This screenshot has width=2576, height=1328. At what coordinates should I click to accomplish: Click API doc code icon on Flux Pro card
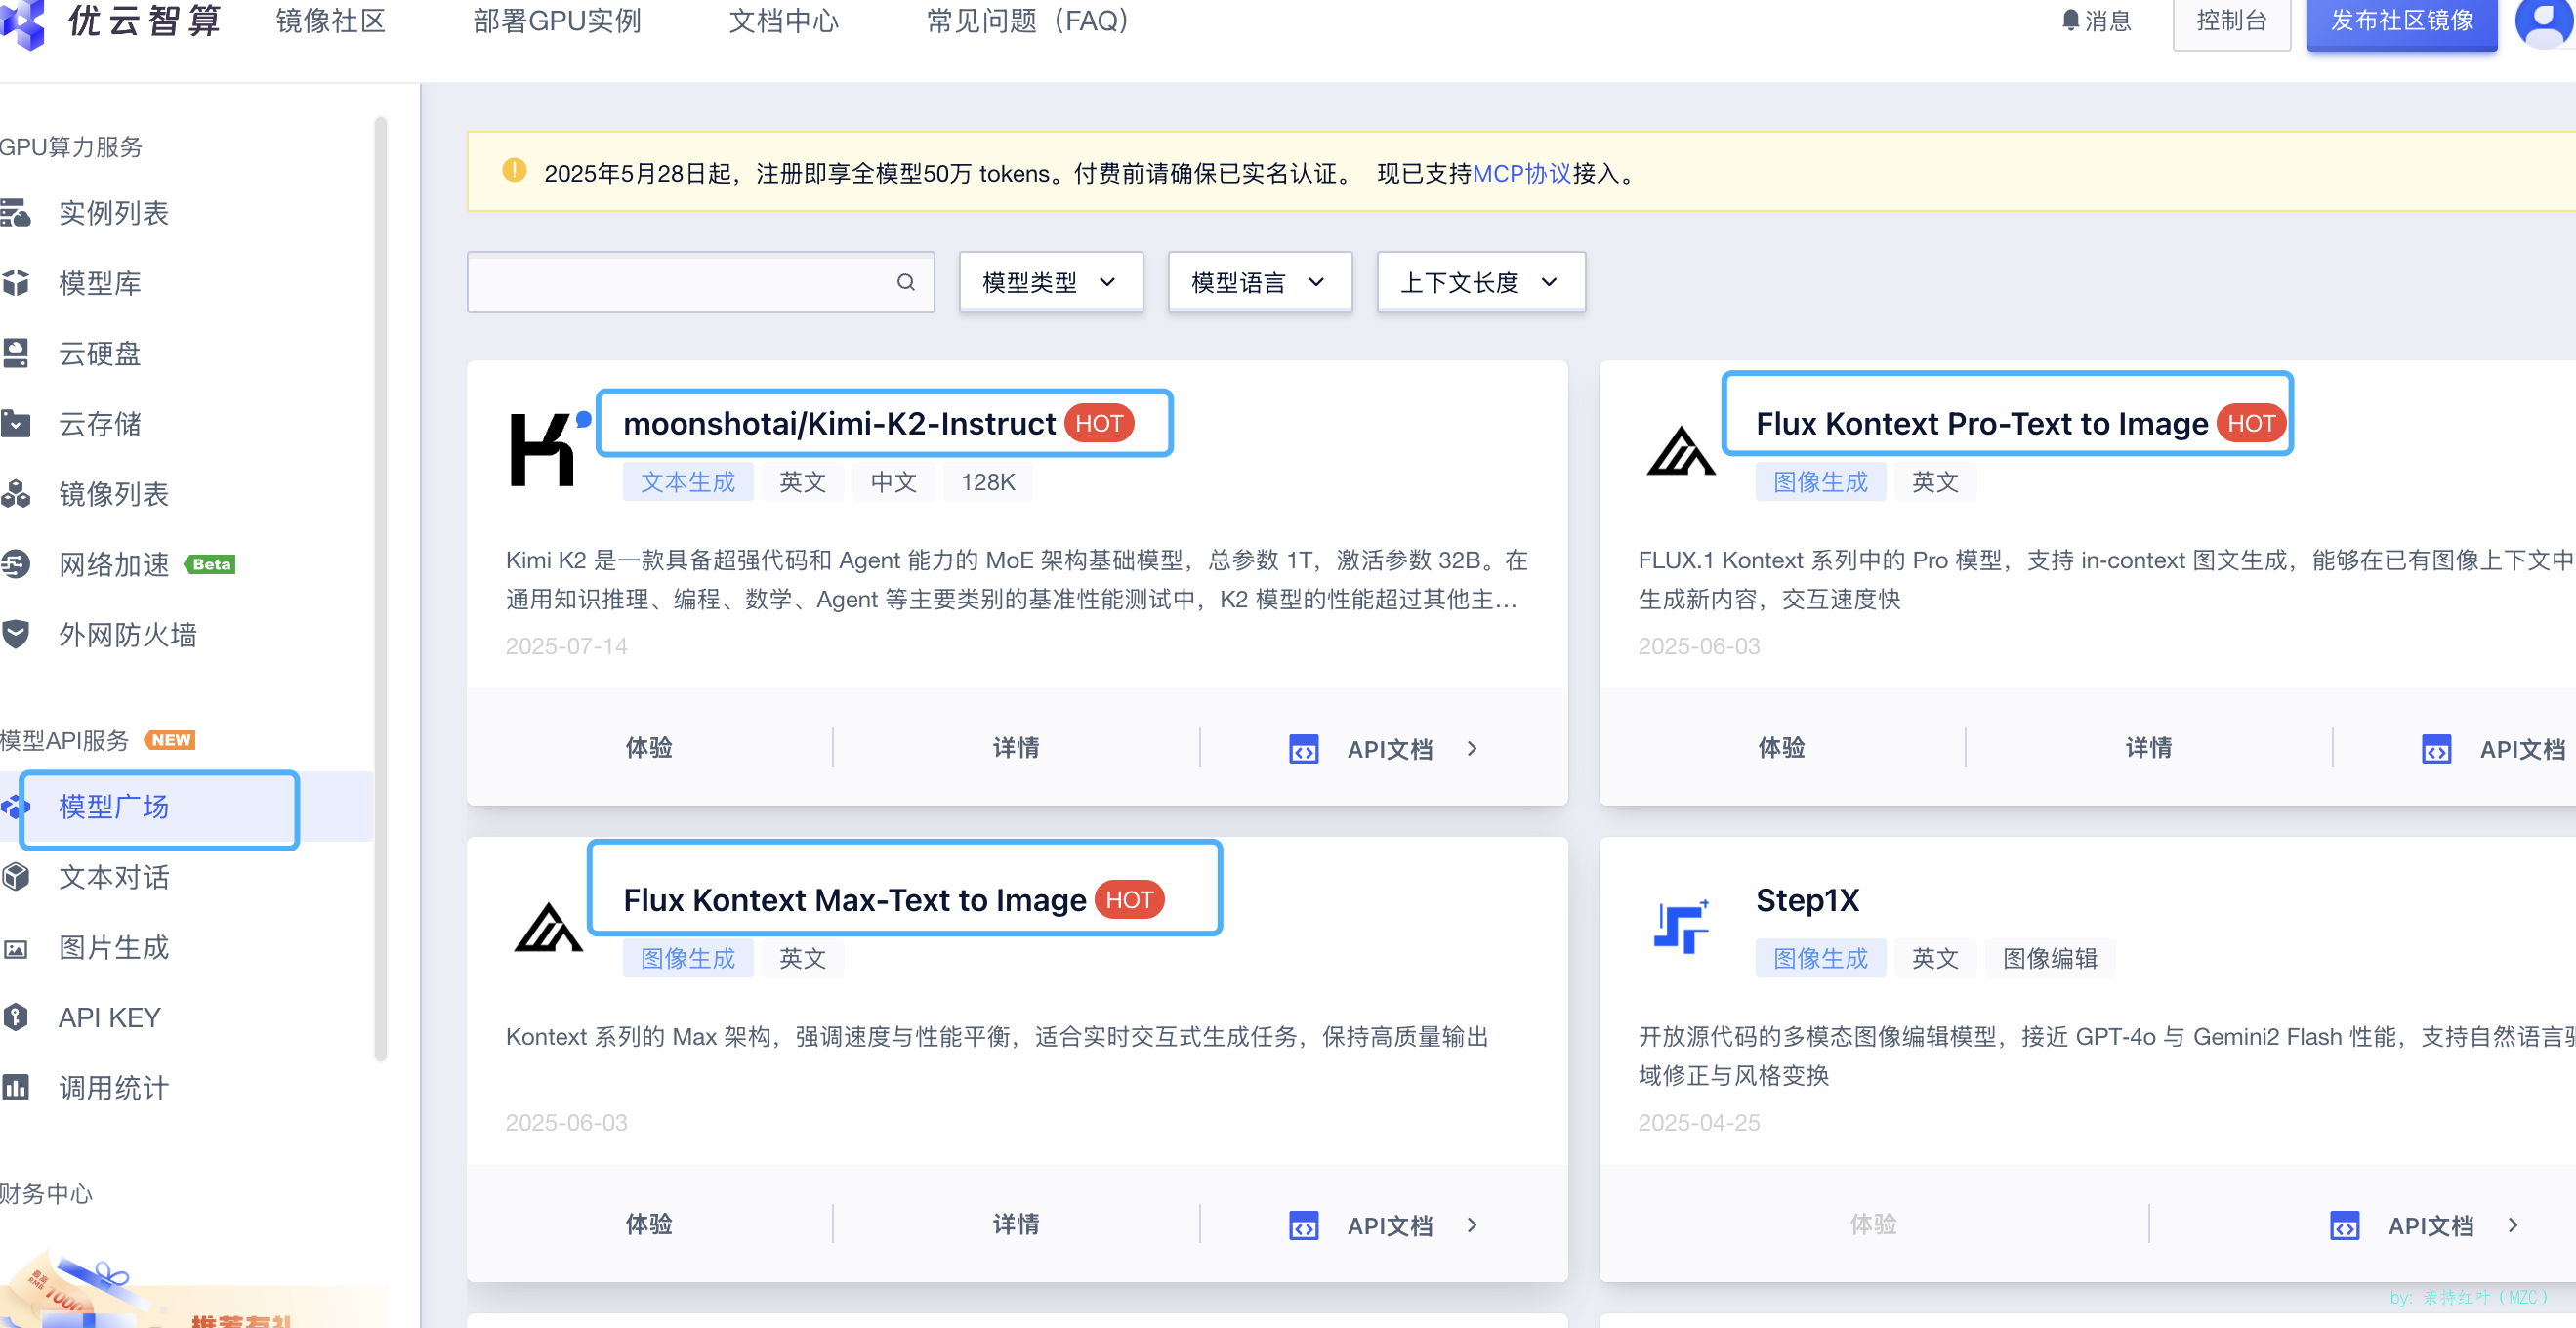click(x=2436, y=749)
